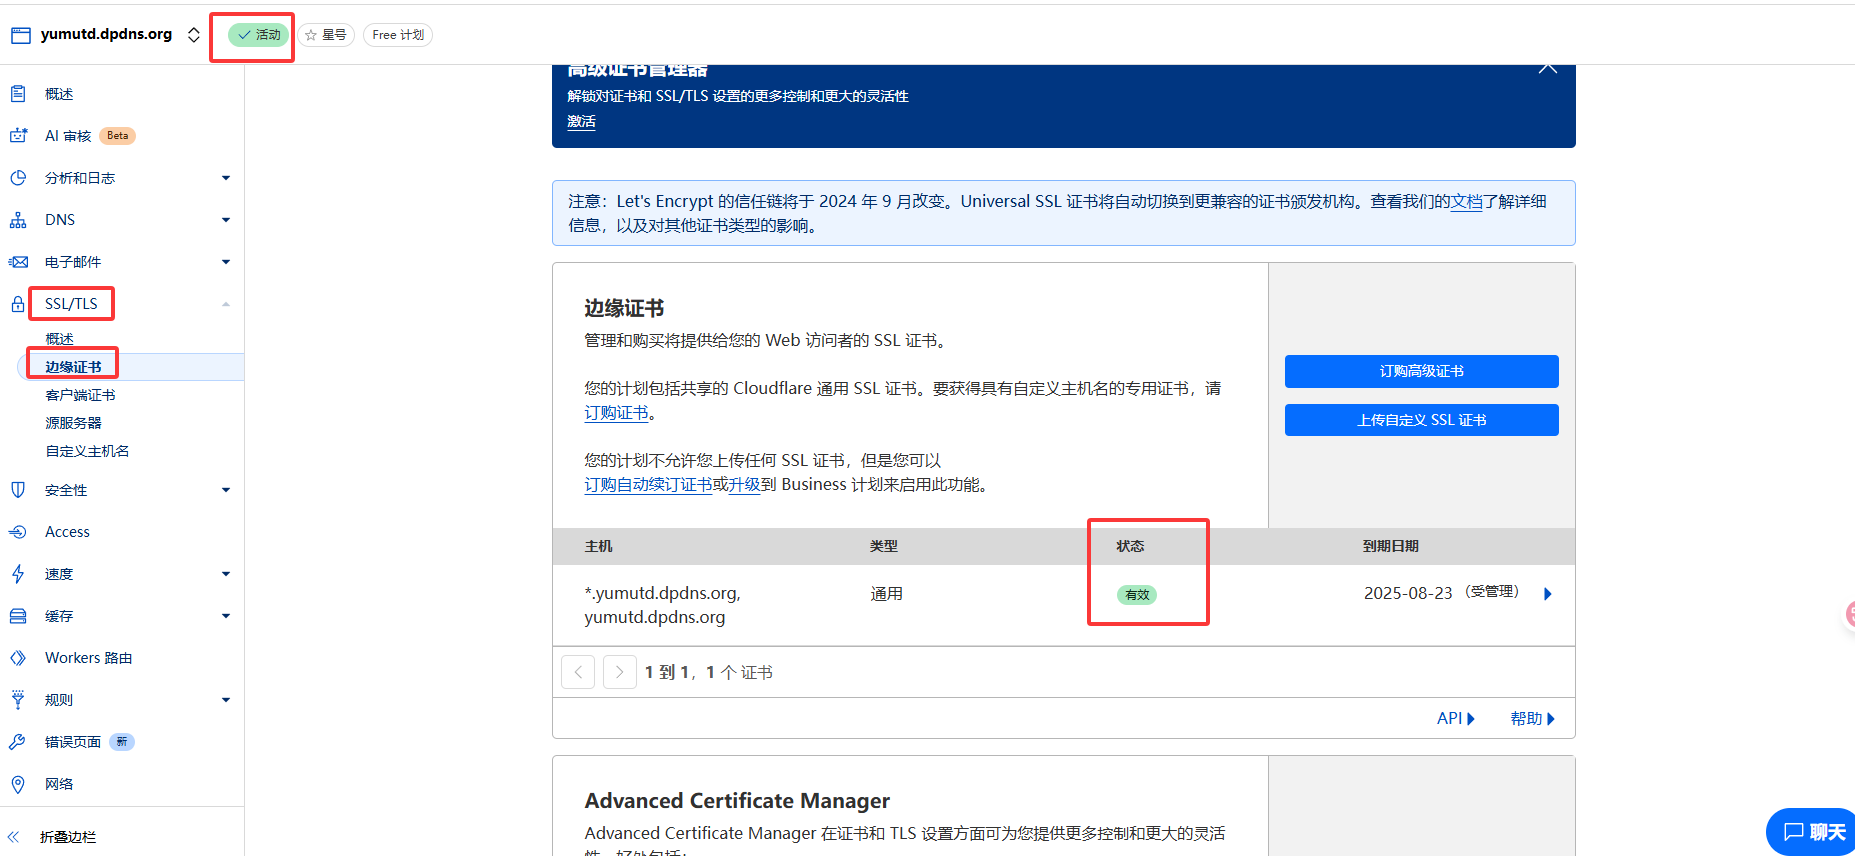This screenshot has width=1855, height=856.
Task: Click the 订购高级证书 button
Action: (1421, 371)
